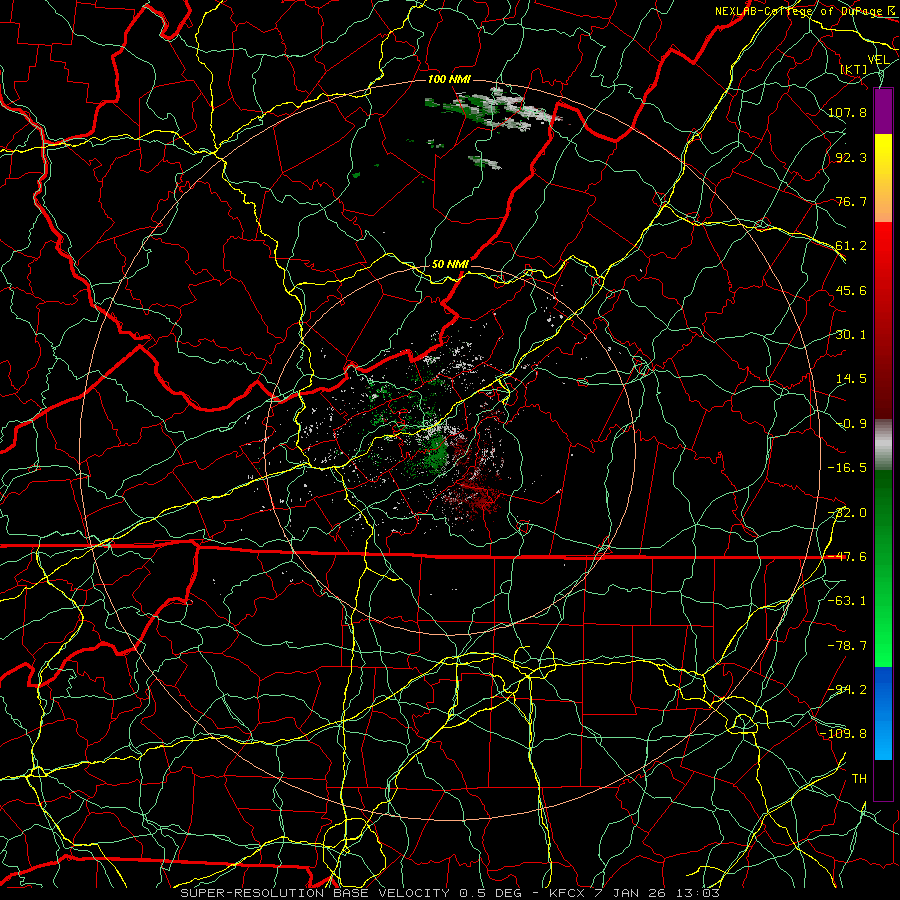The width and height of the screenshot is (900, 900).
Task: Select the 45.6 scale value
Action: tap(851, 290)
